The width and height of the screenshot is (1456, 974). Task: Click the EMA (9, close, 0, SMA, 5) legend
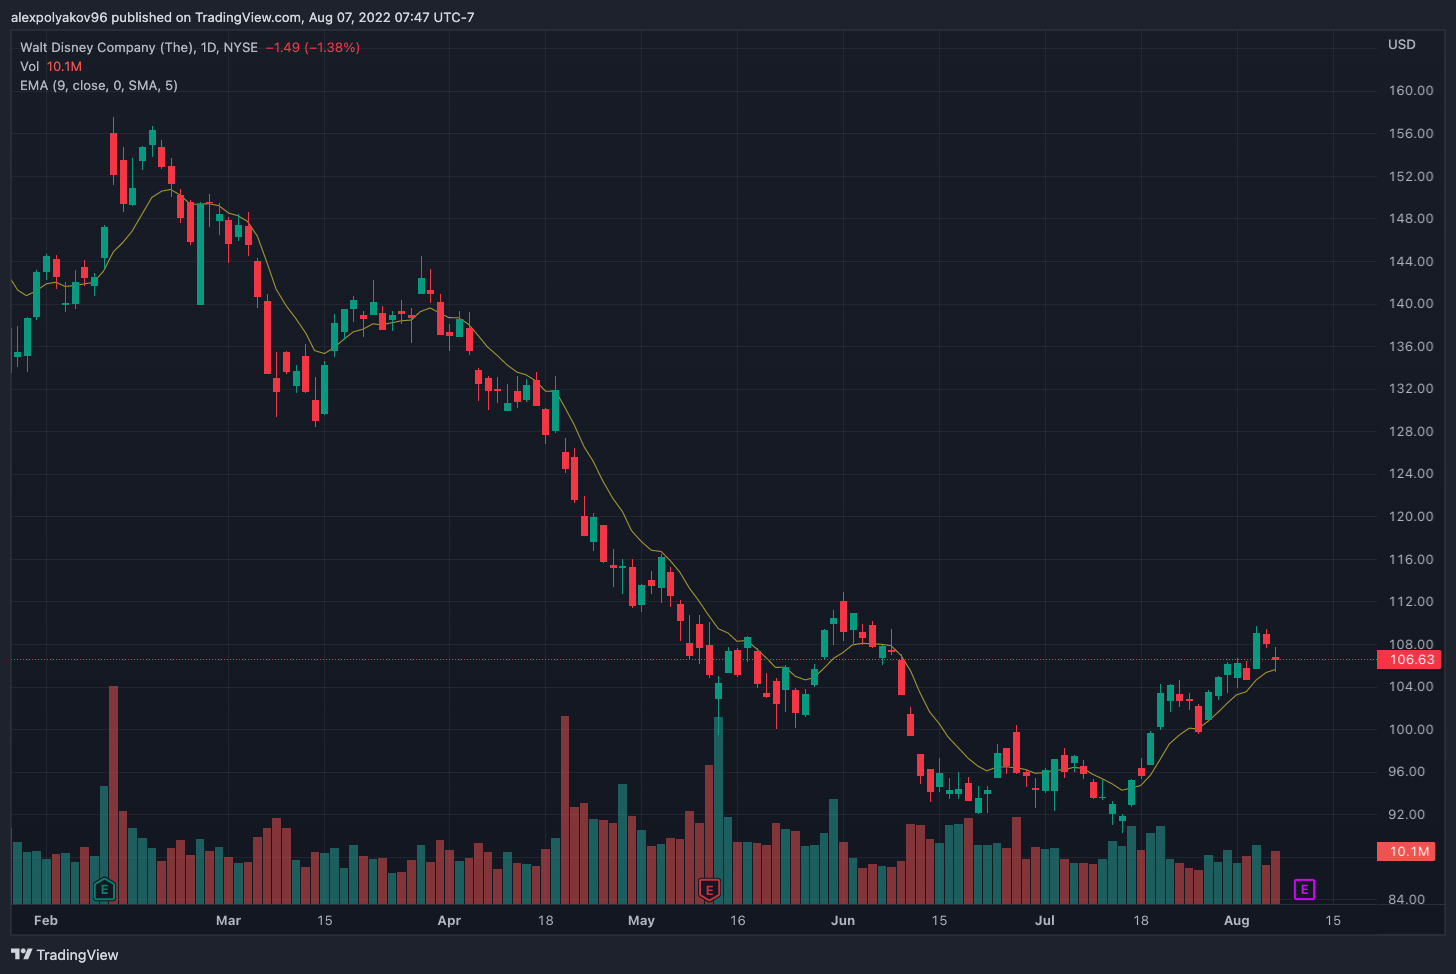99,85
